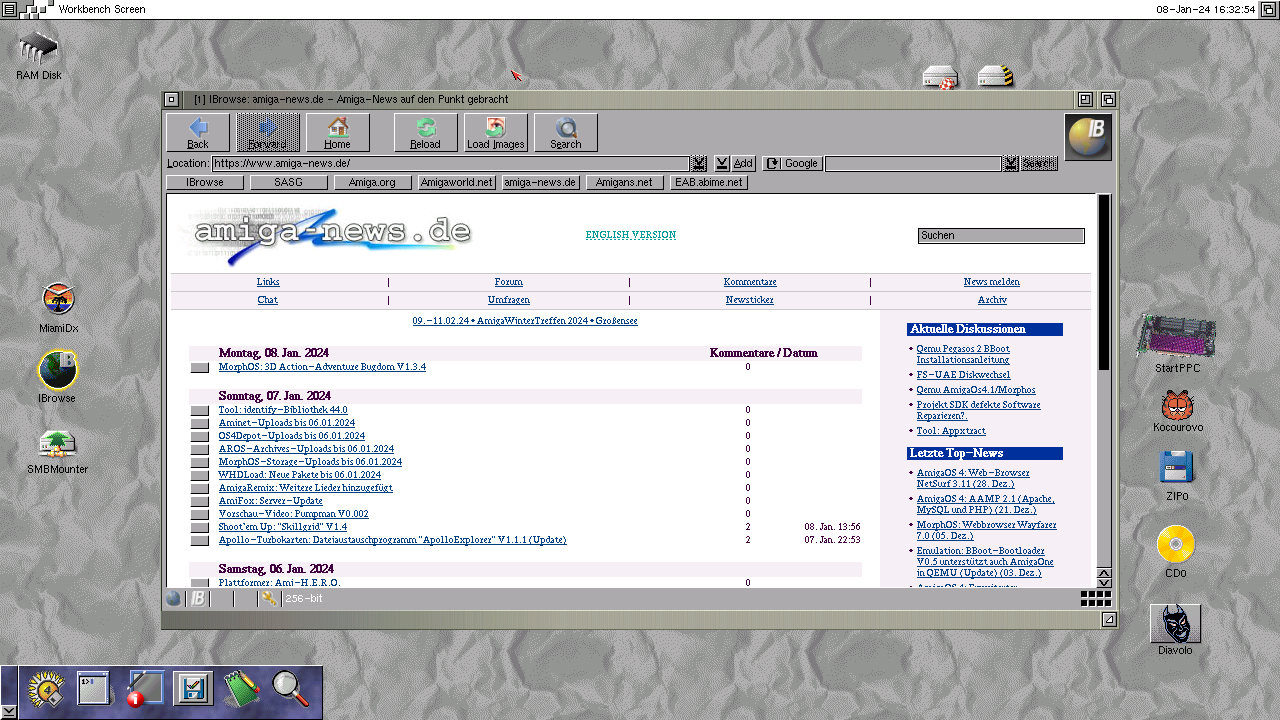Open the Search toolbar button

pyautogui.click(x=565, y=132)
